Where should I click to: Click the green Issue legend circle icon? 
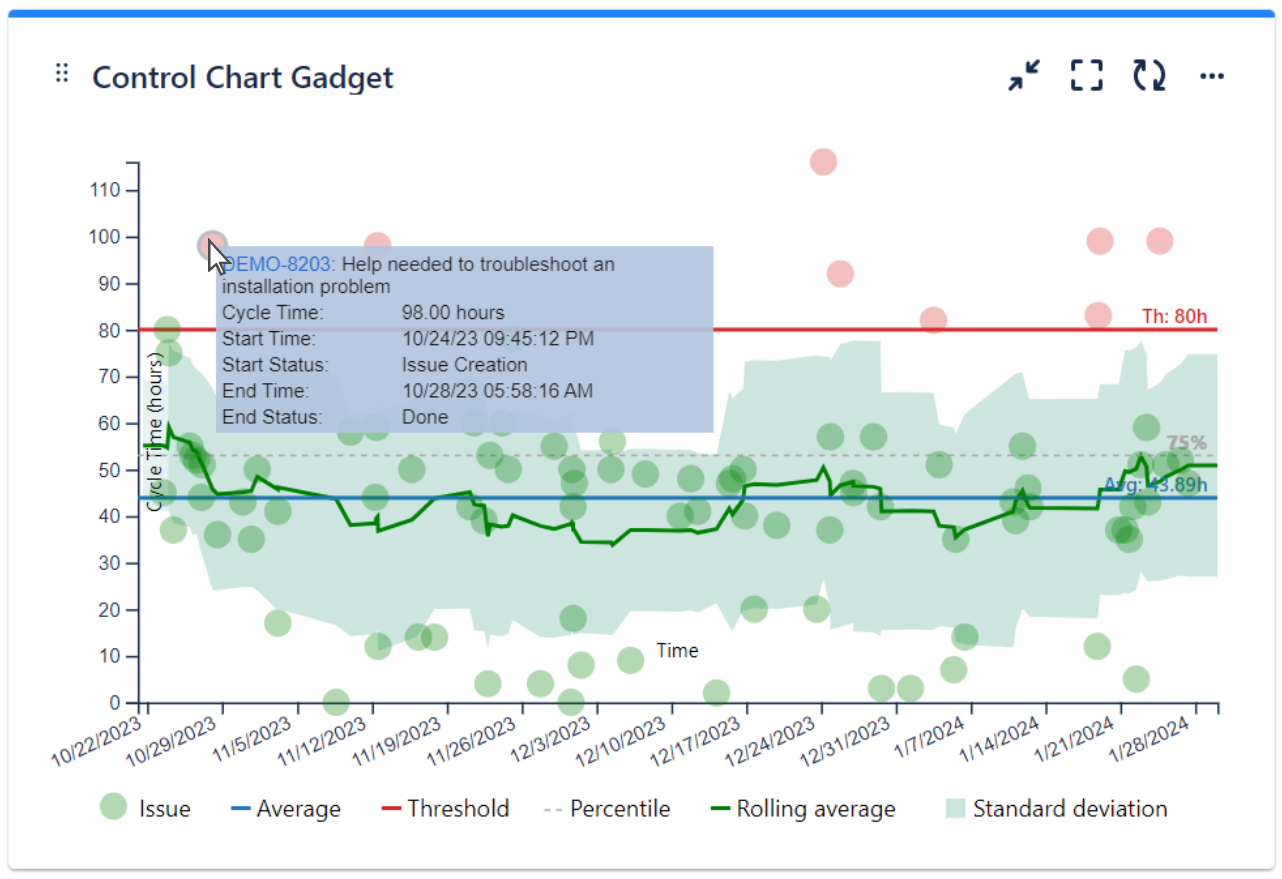click(x=113, y=808)
